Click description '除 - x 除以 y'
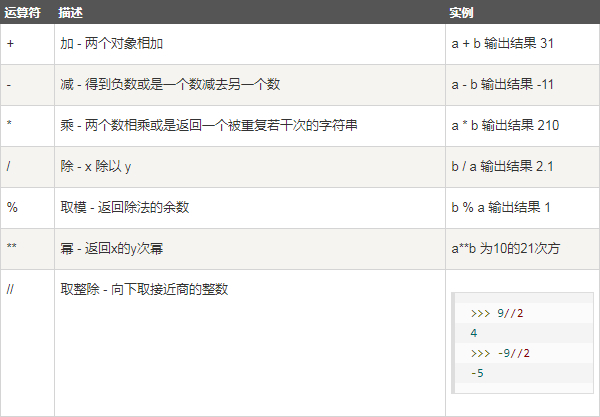Screen dimensions: 600x417 (x=96, y=166)
